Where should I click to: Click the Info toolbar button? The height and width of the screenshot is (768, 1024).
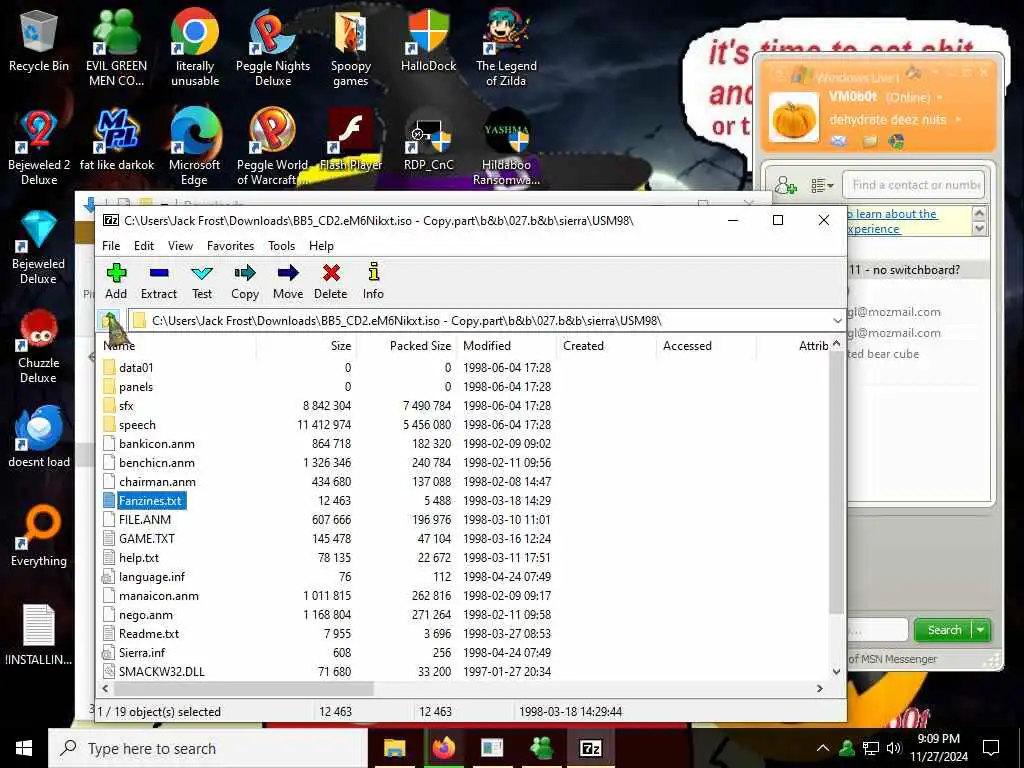click(x=374, y=281)
